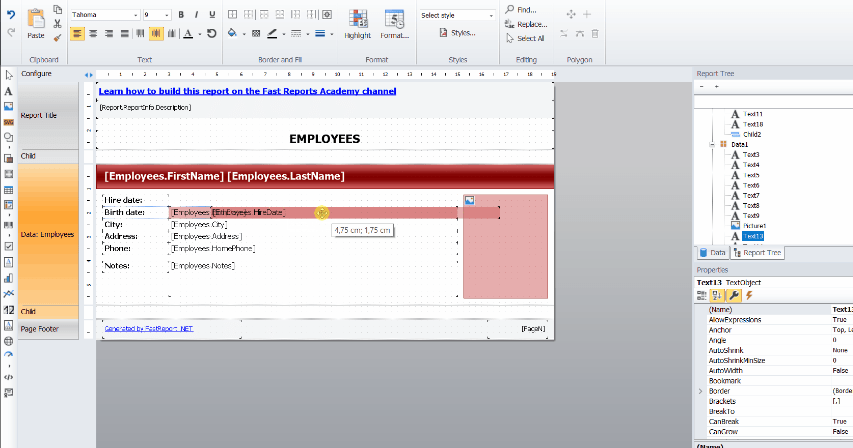Select the digital signature '12' tool
The width and height of the screenshot is (853, 448).
point(9,310)
